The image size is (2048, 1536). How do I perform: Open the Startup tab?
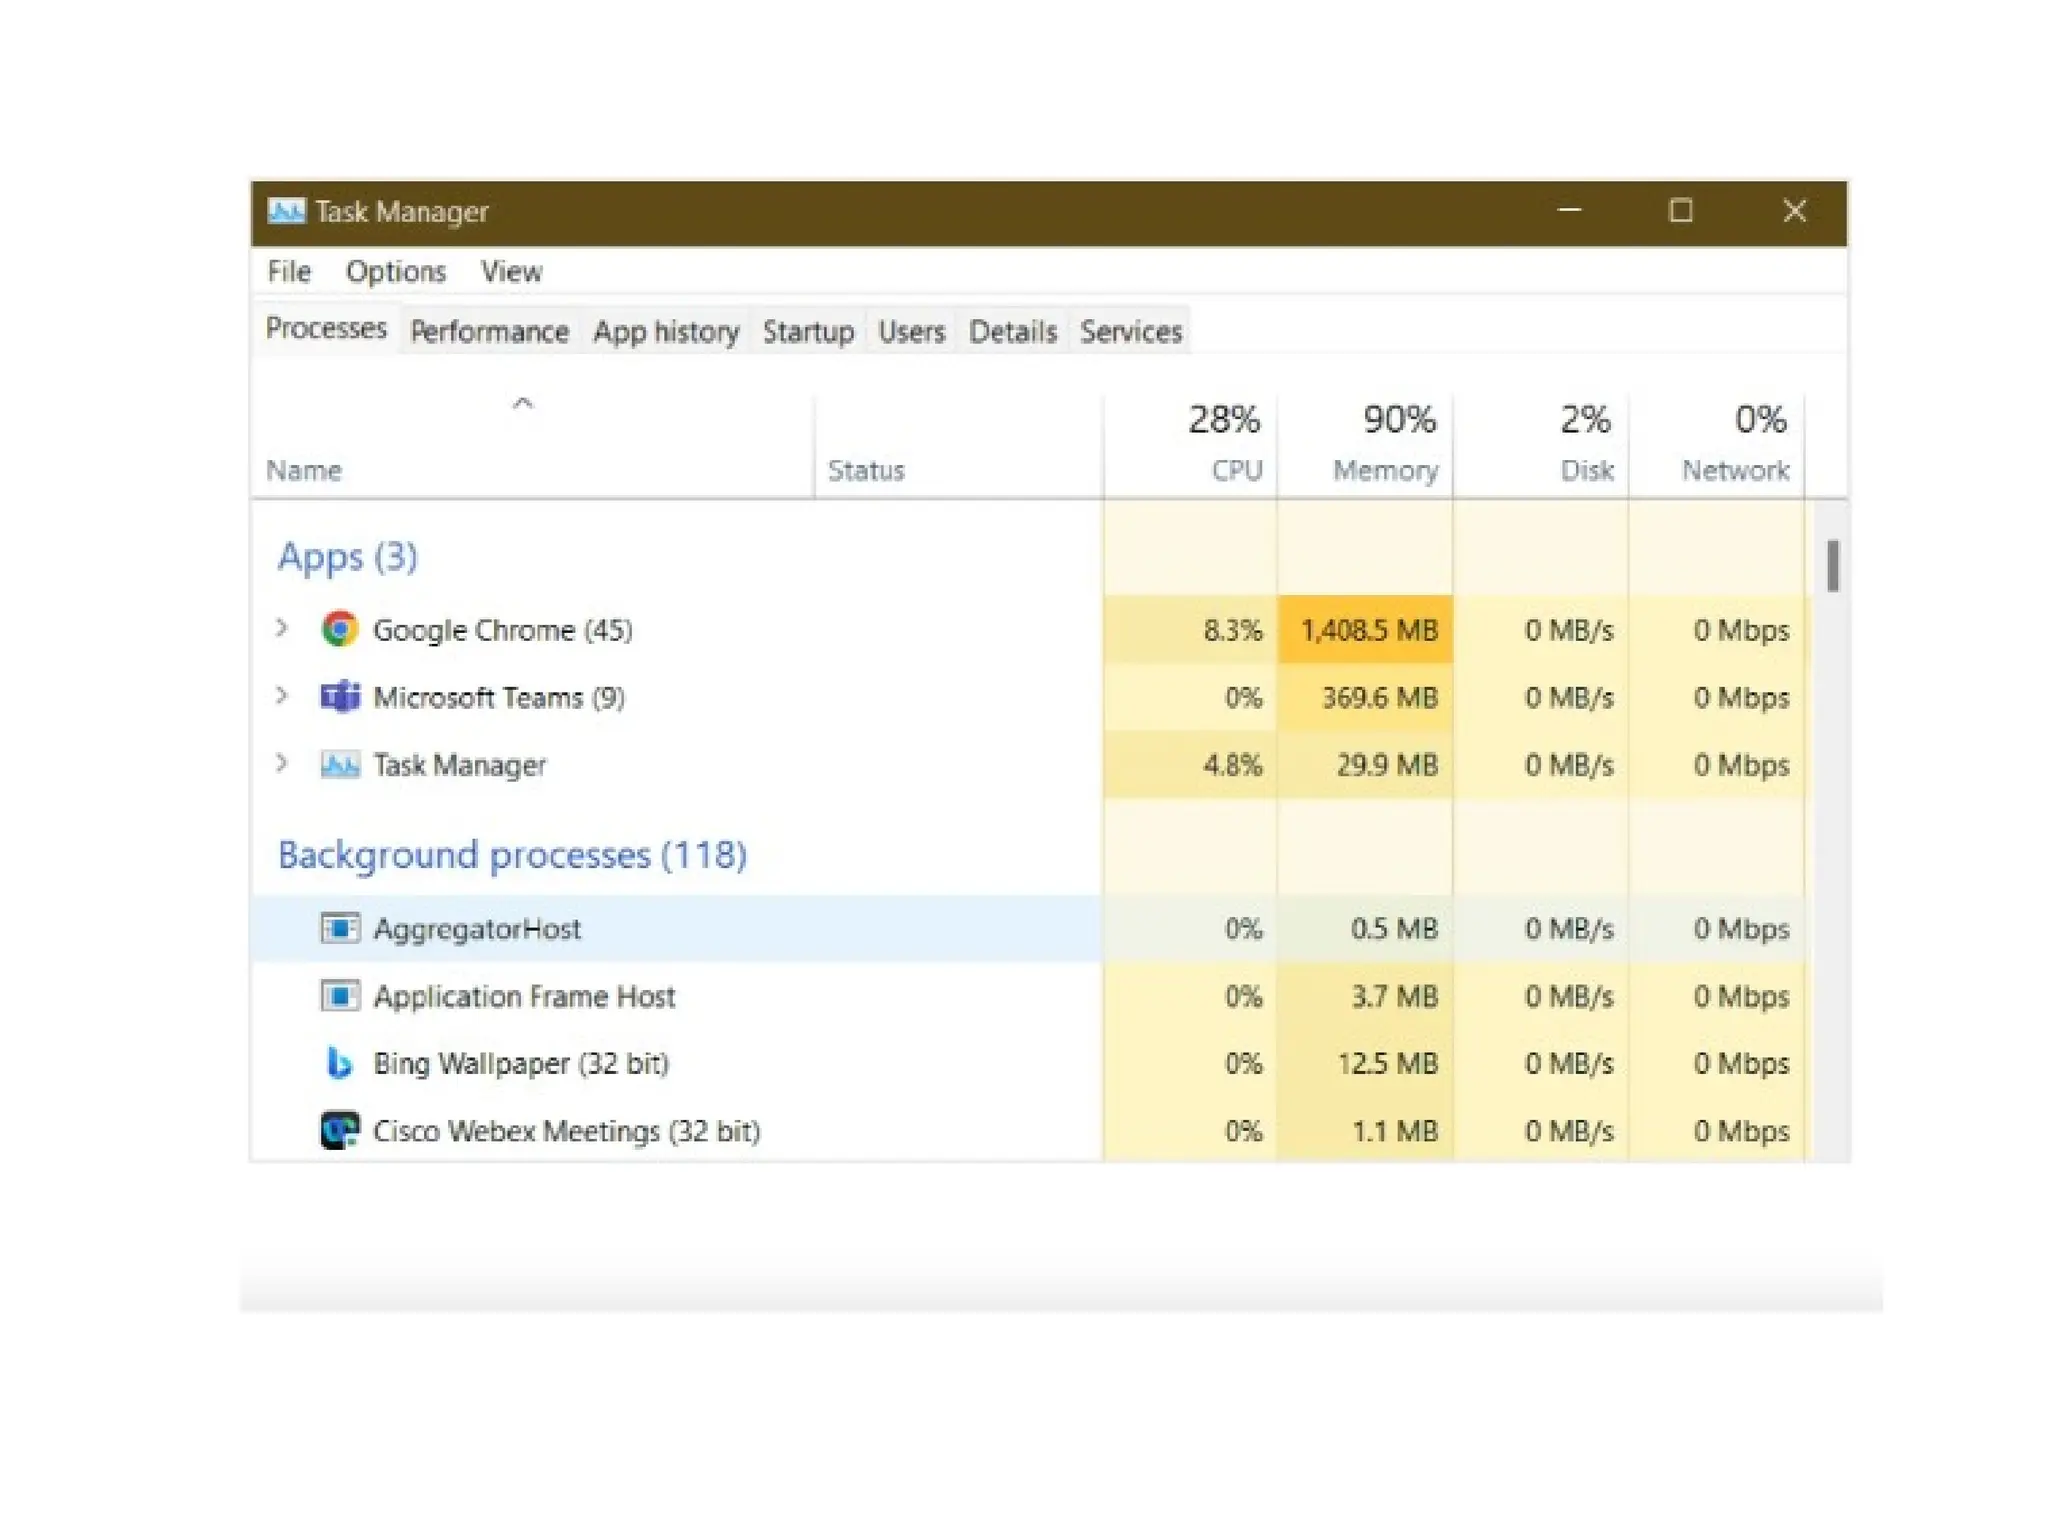point(808,331)
